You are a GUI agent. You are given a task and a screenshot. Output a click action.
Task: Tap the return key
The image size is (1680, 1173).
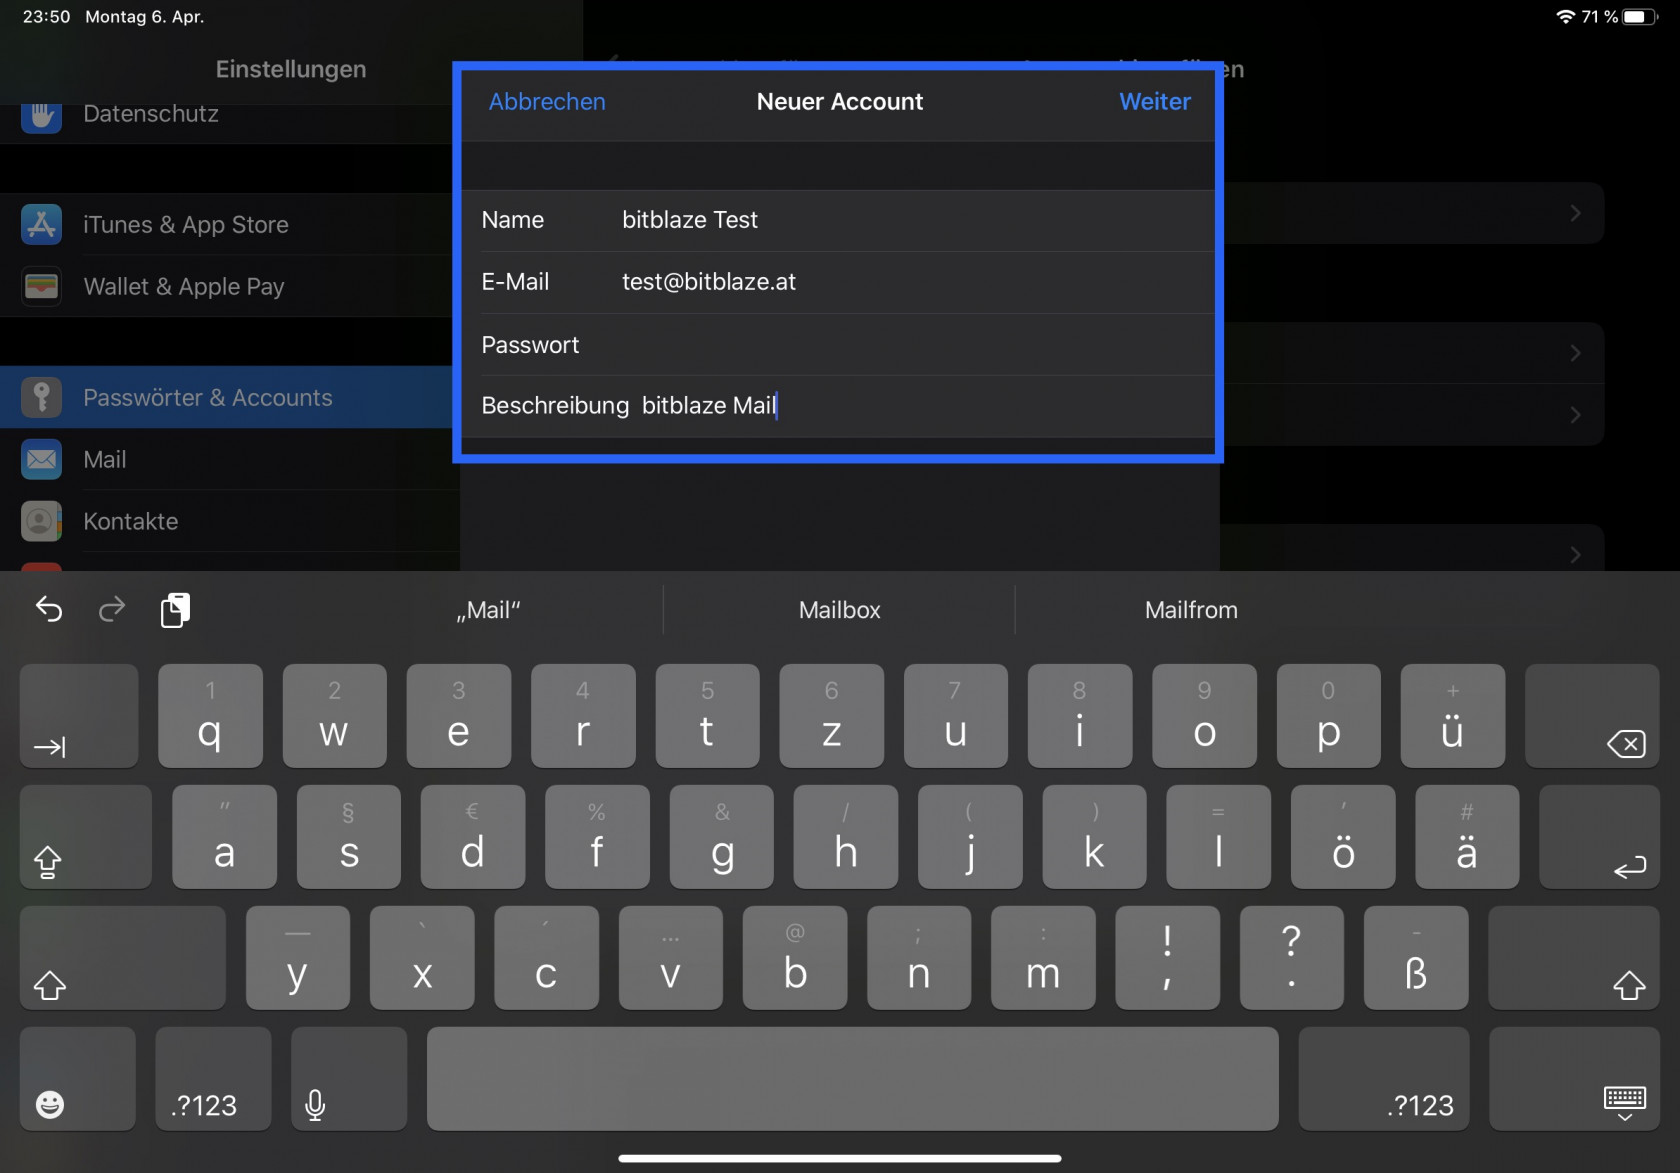(1599, 837)
